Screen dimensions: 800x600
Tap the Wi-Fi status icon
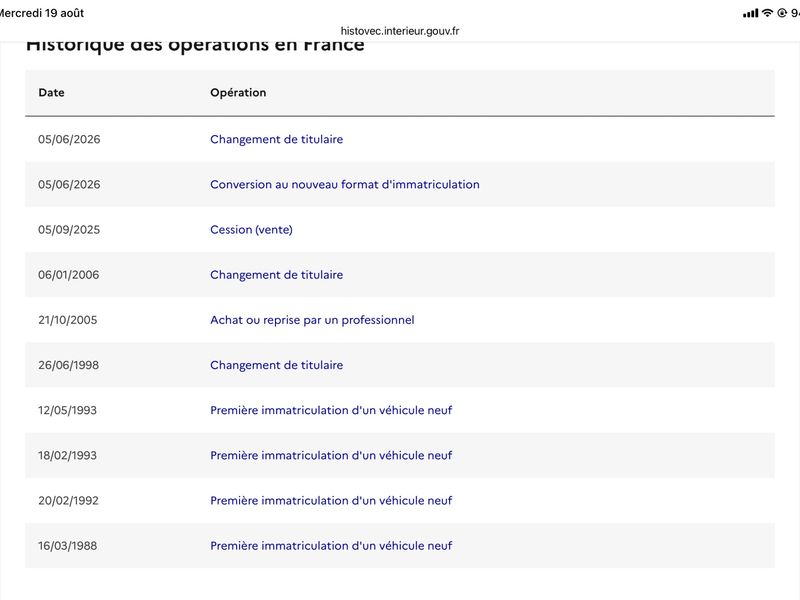767,13
